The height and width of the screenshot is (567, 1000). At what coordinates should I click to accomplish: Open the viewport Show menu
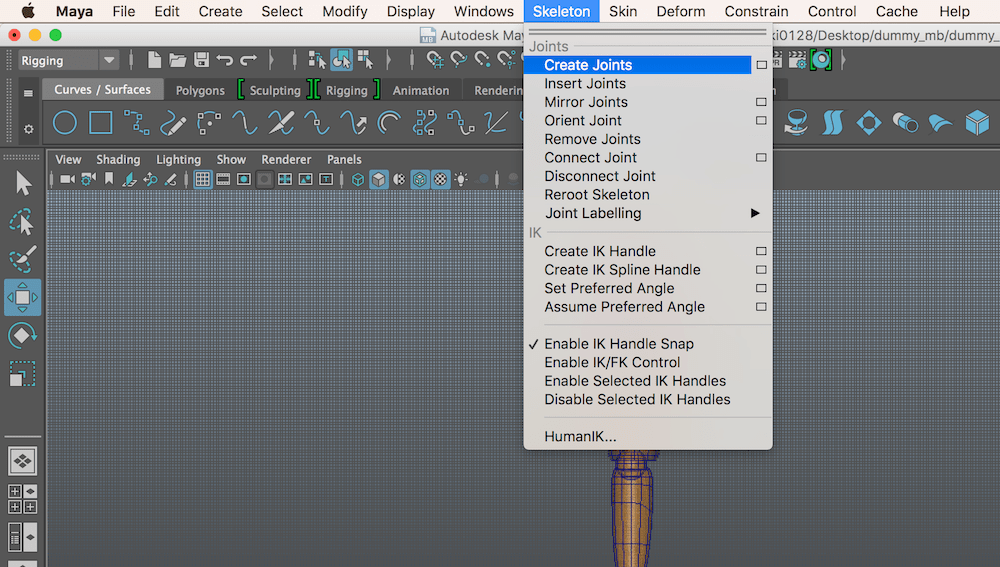click(x=231, y=159)
